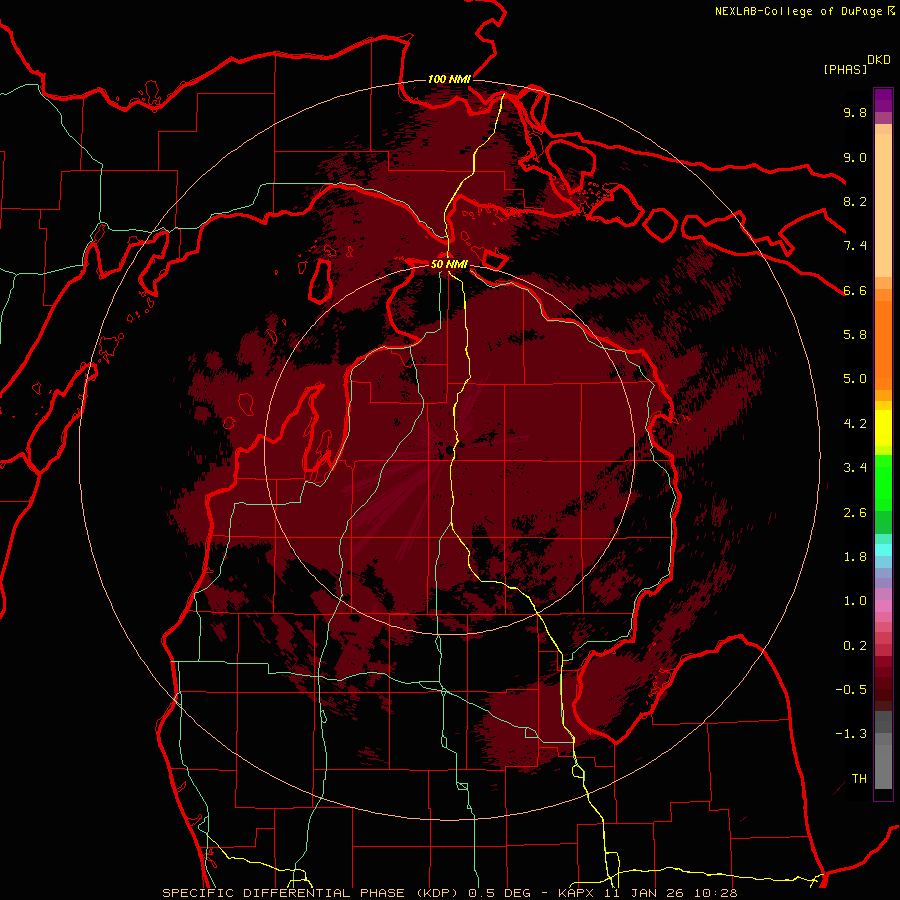
Task: Pick the cyan band on color scale
Action: pyautogui.click(x=883, y=550)
